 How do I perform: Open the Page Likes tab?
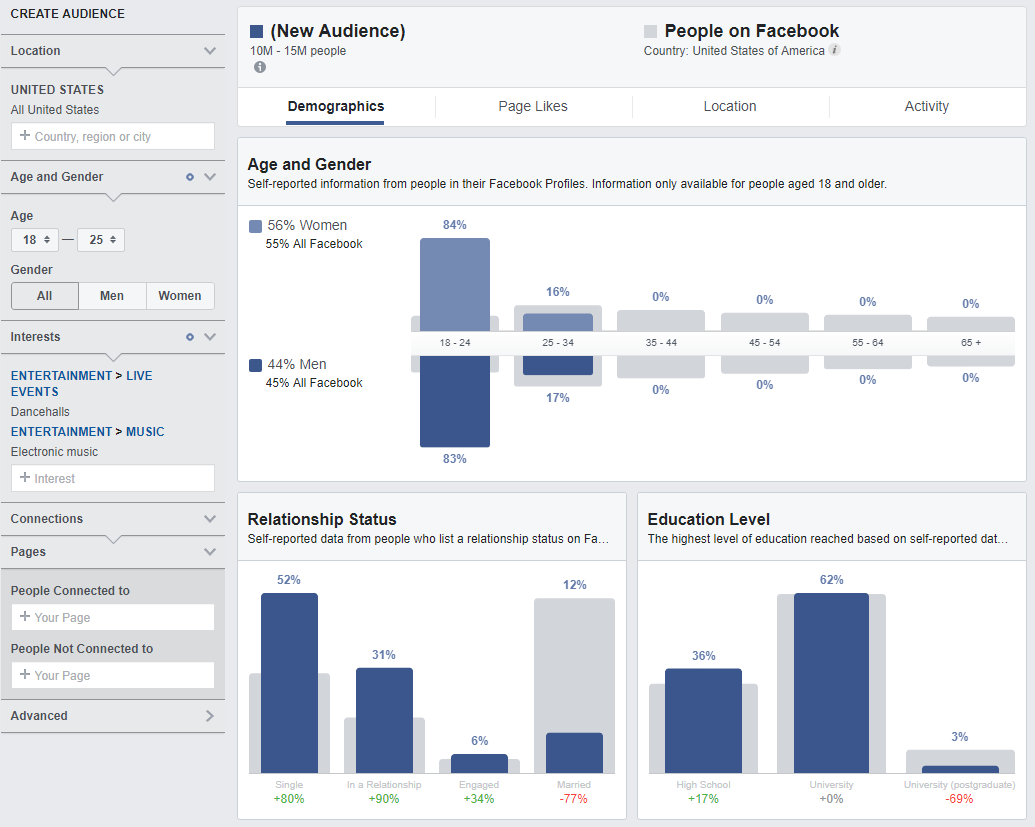[x=533, y=106]
